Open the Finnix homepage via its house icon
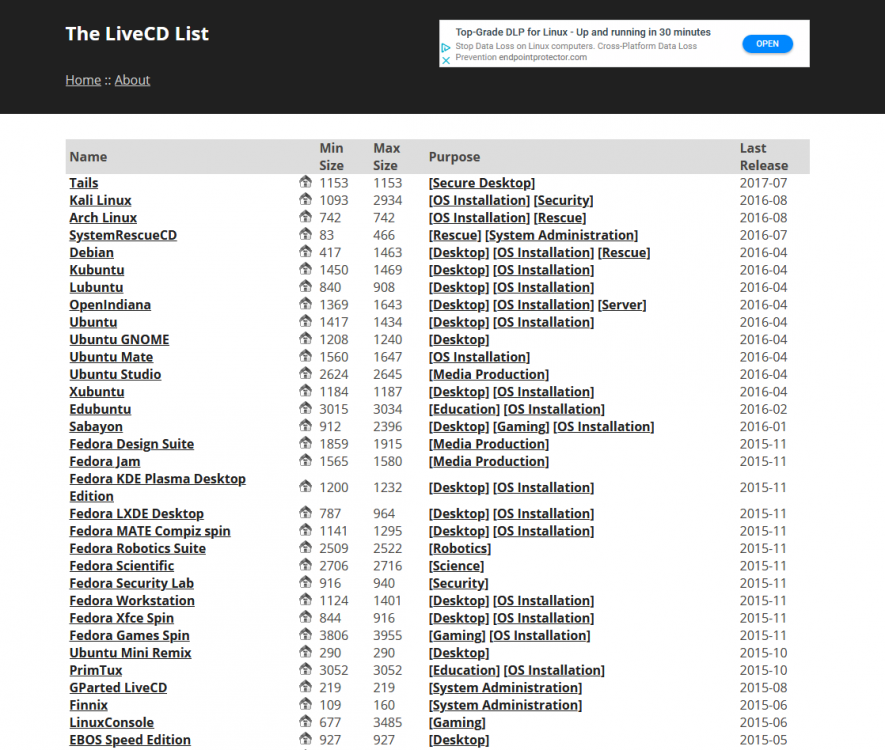 click(x=305, y=704)
